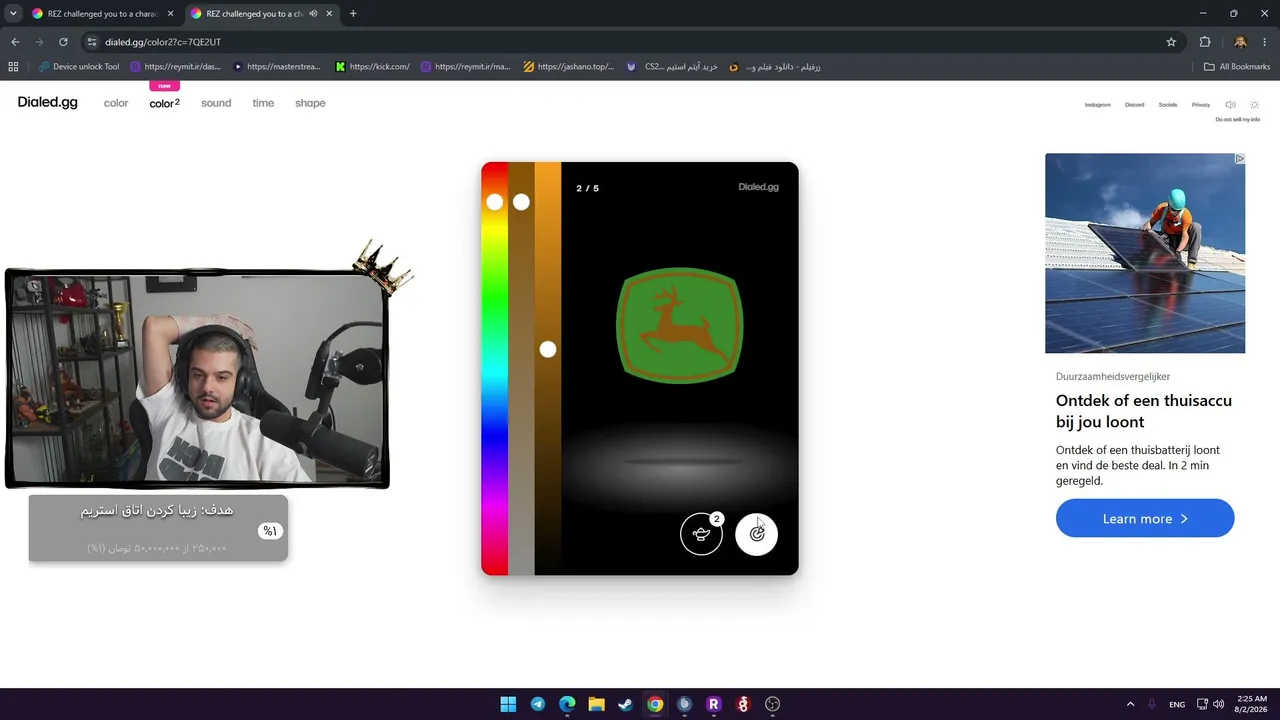The width and height of the screenshot is (1280, 720).
Task: Go to the time game mode
Action: tap(263, 103)
